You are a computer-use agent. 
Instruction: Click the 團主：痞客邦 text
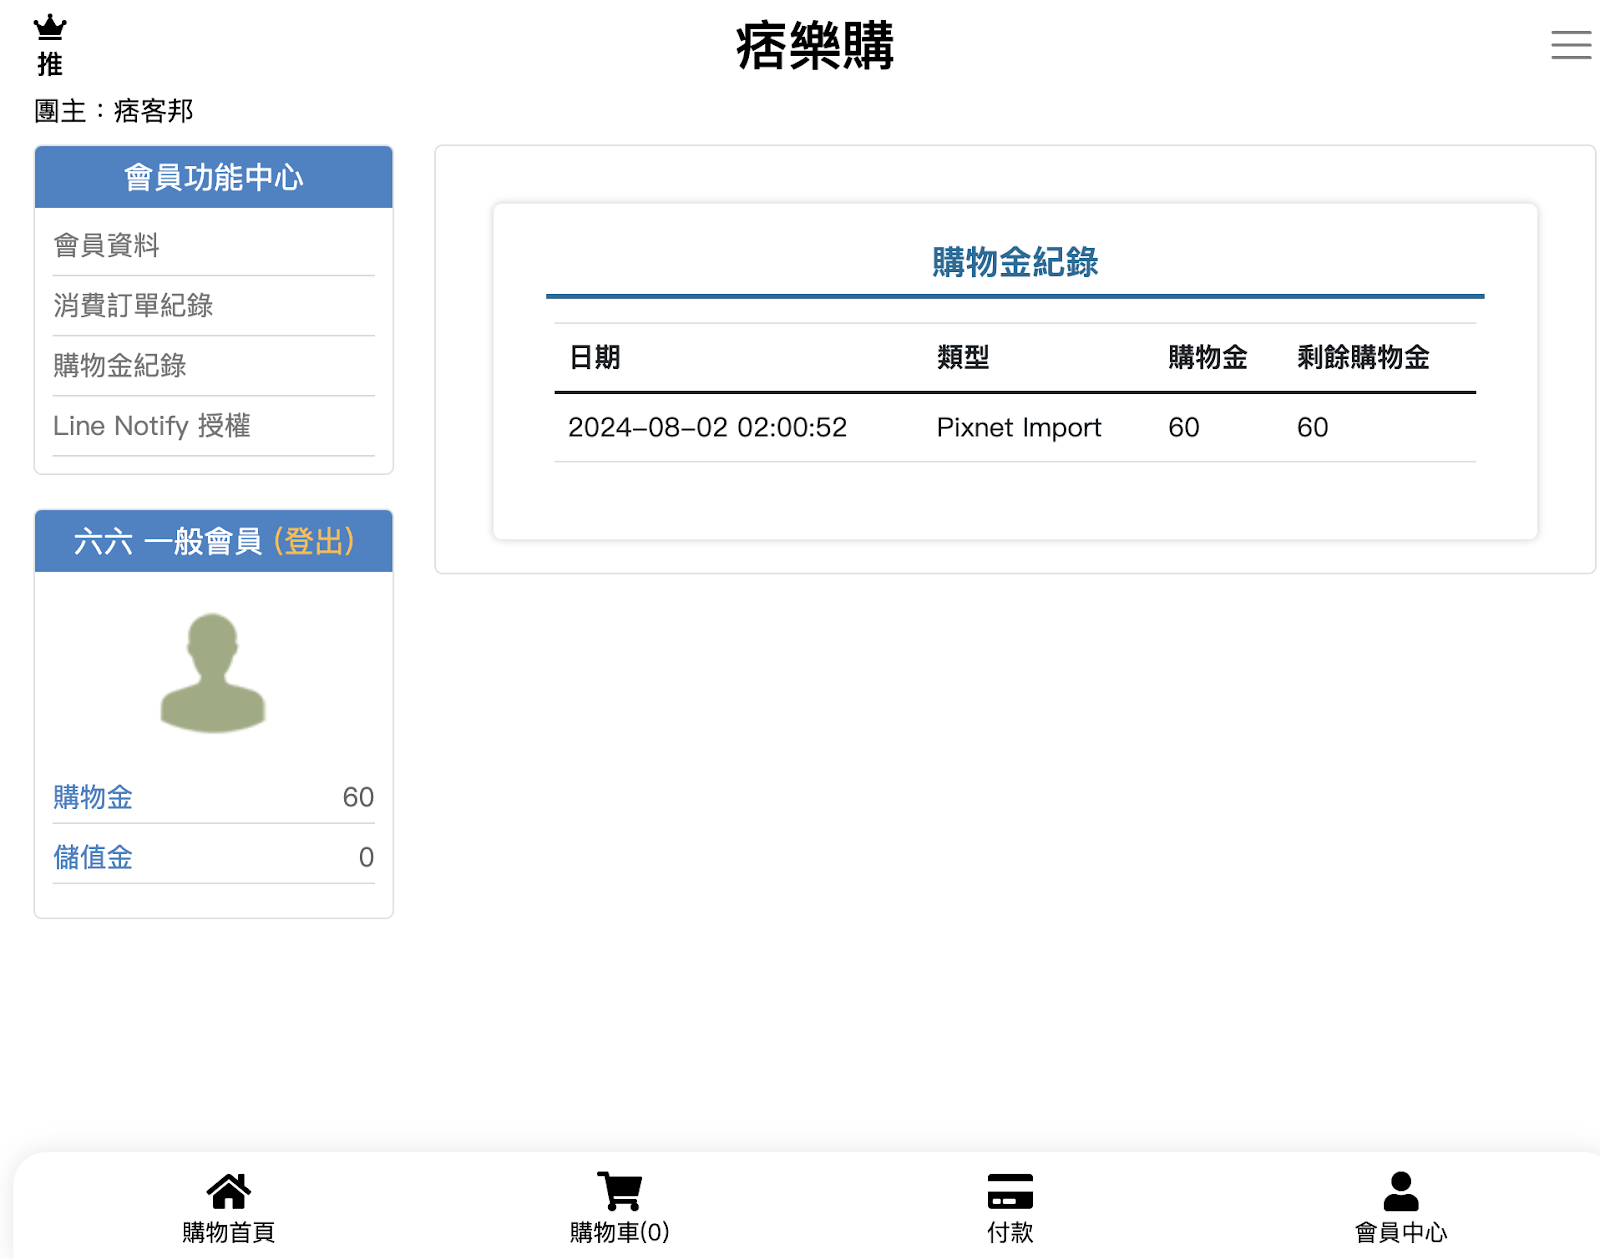pos(113,110)
